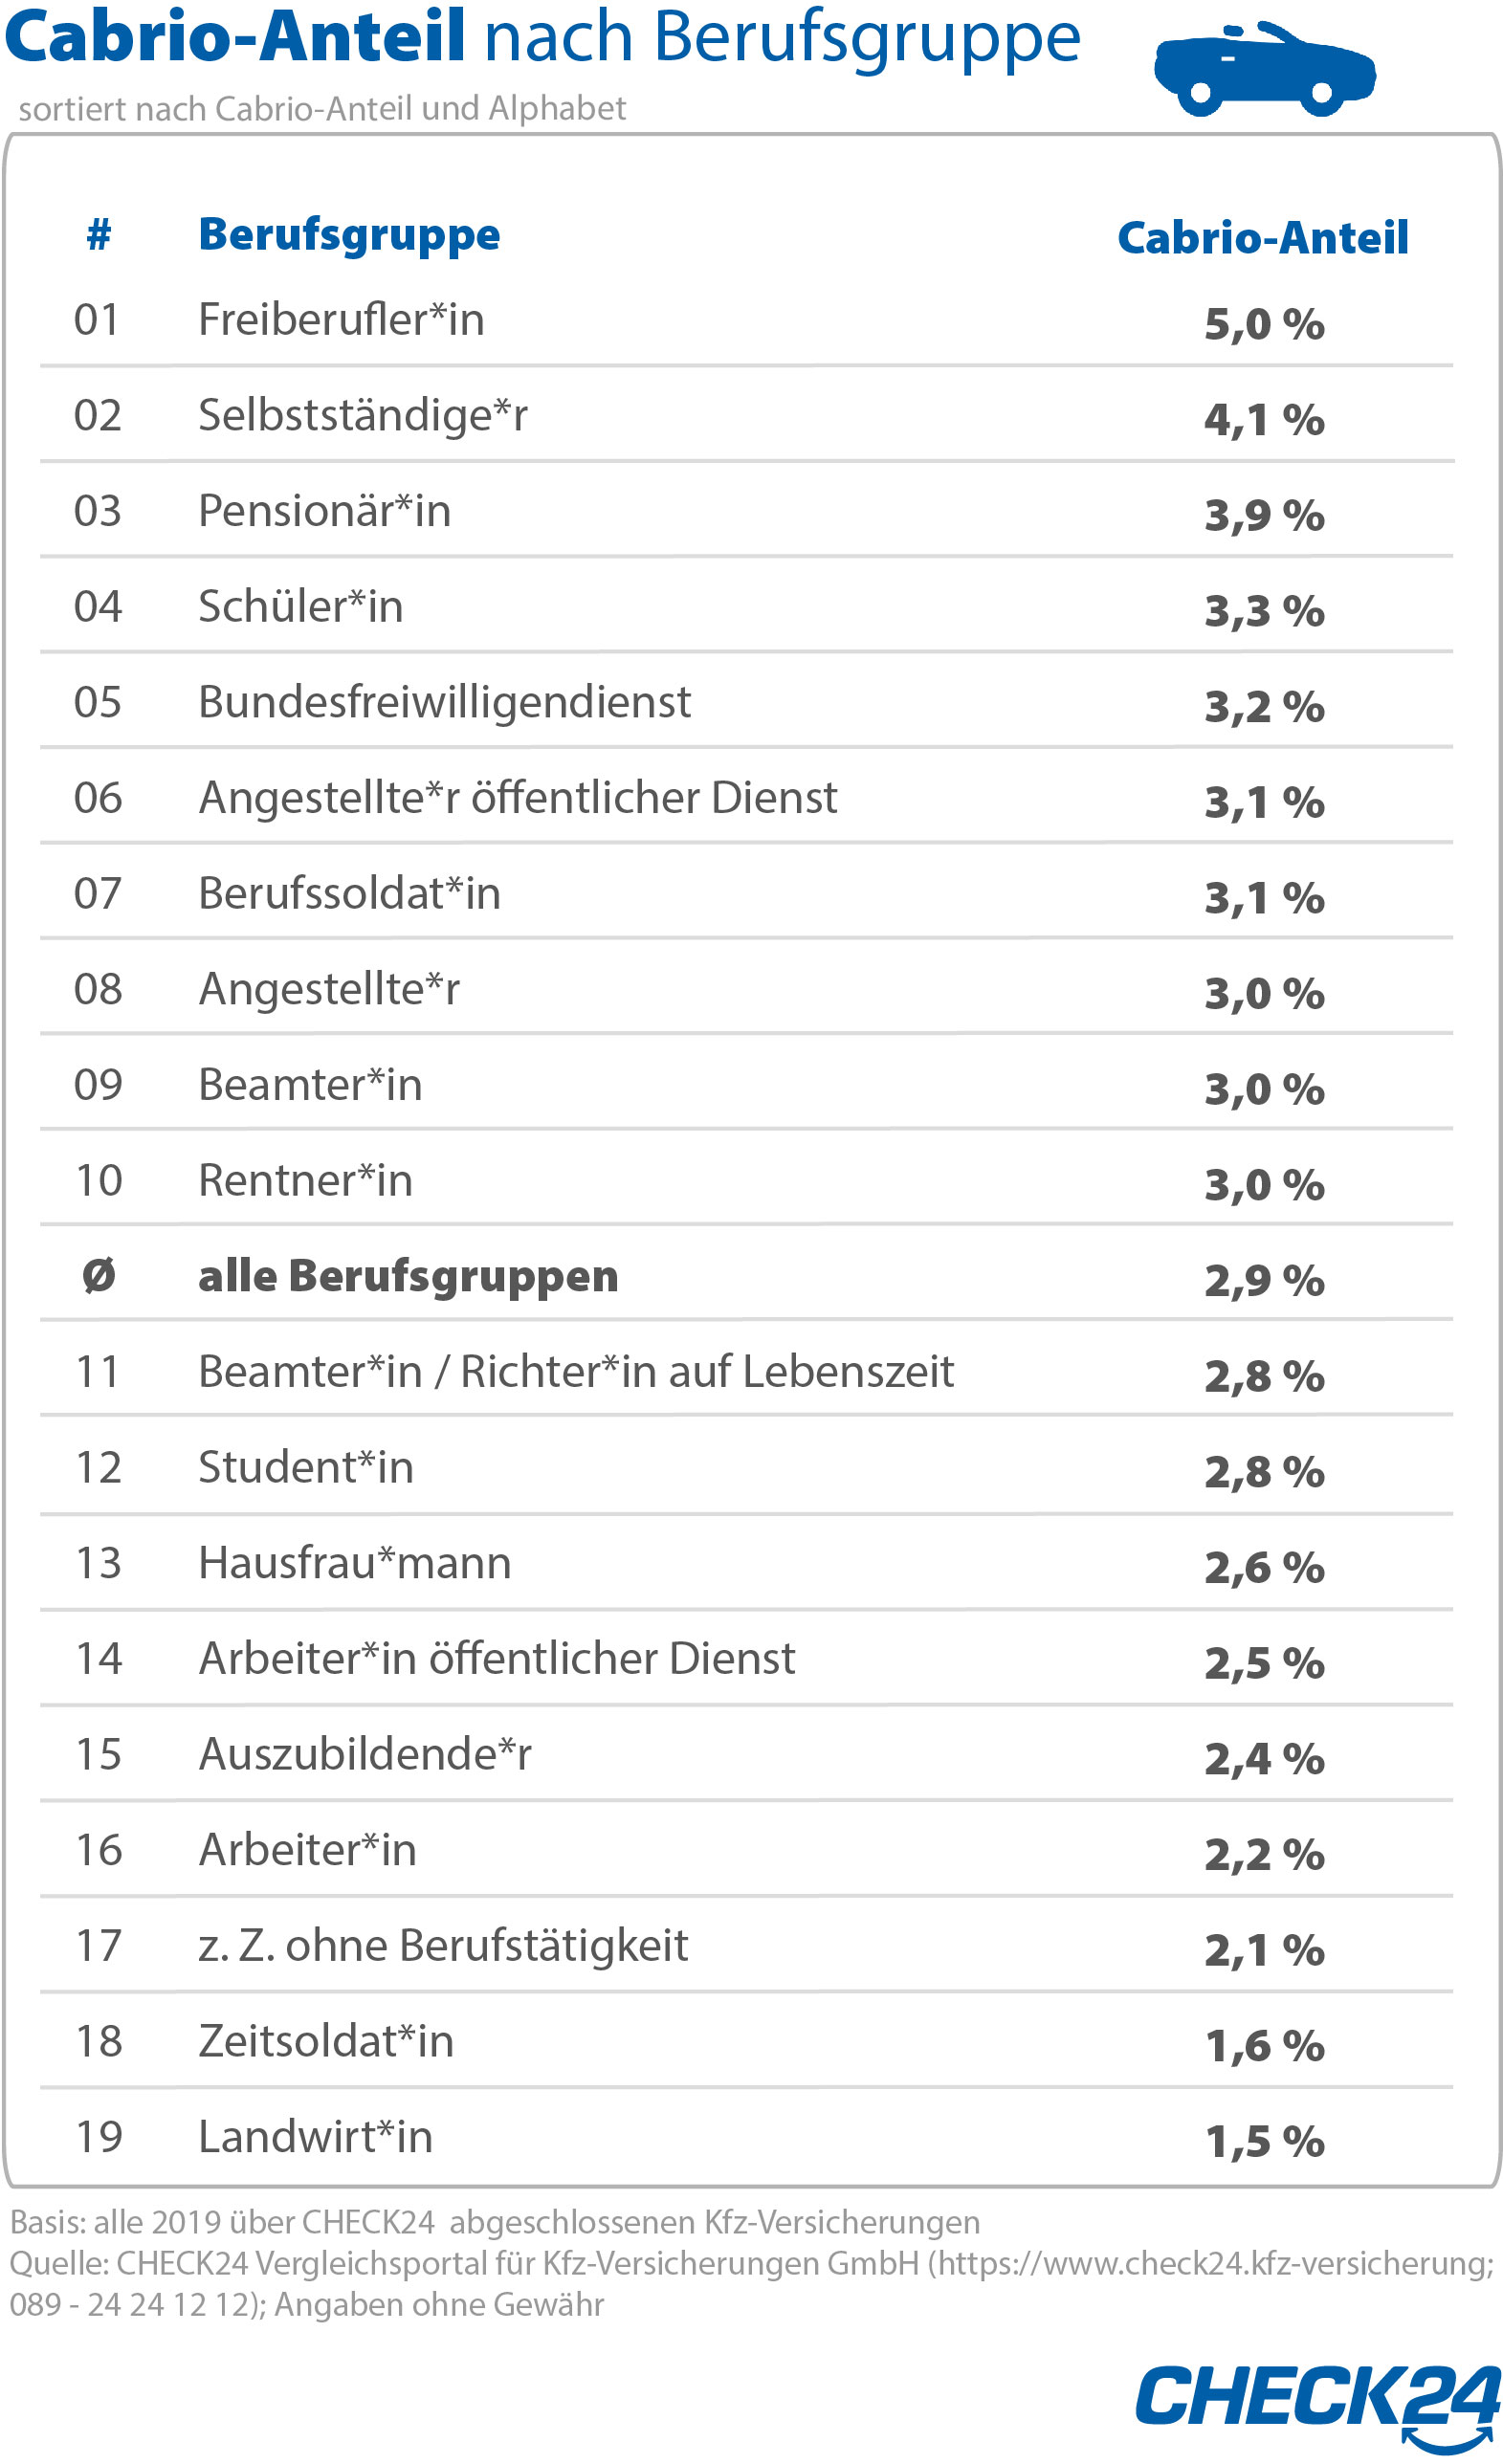Click the Berufsgruppe column header
Viewport: 1503px width, 2464px height.
pos(349,235)
